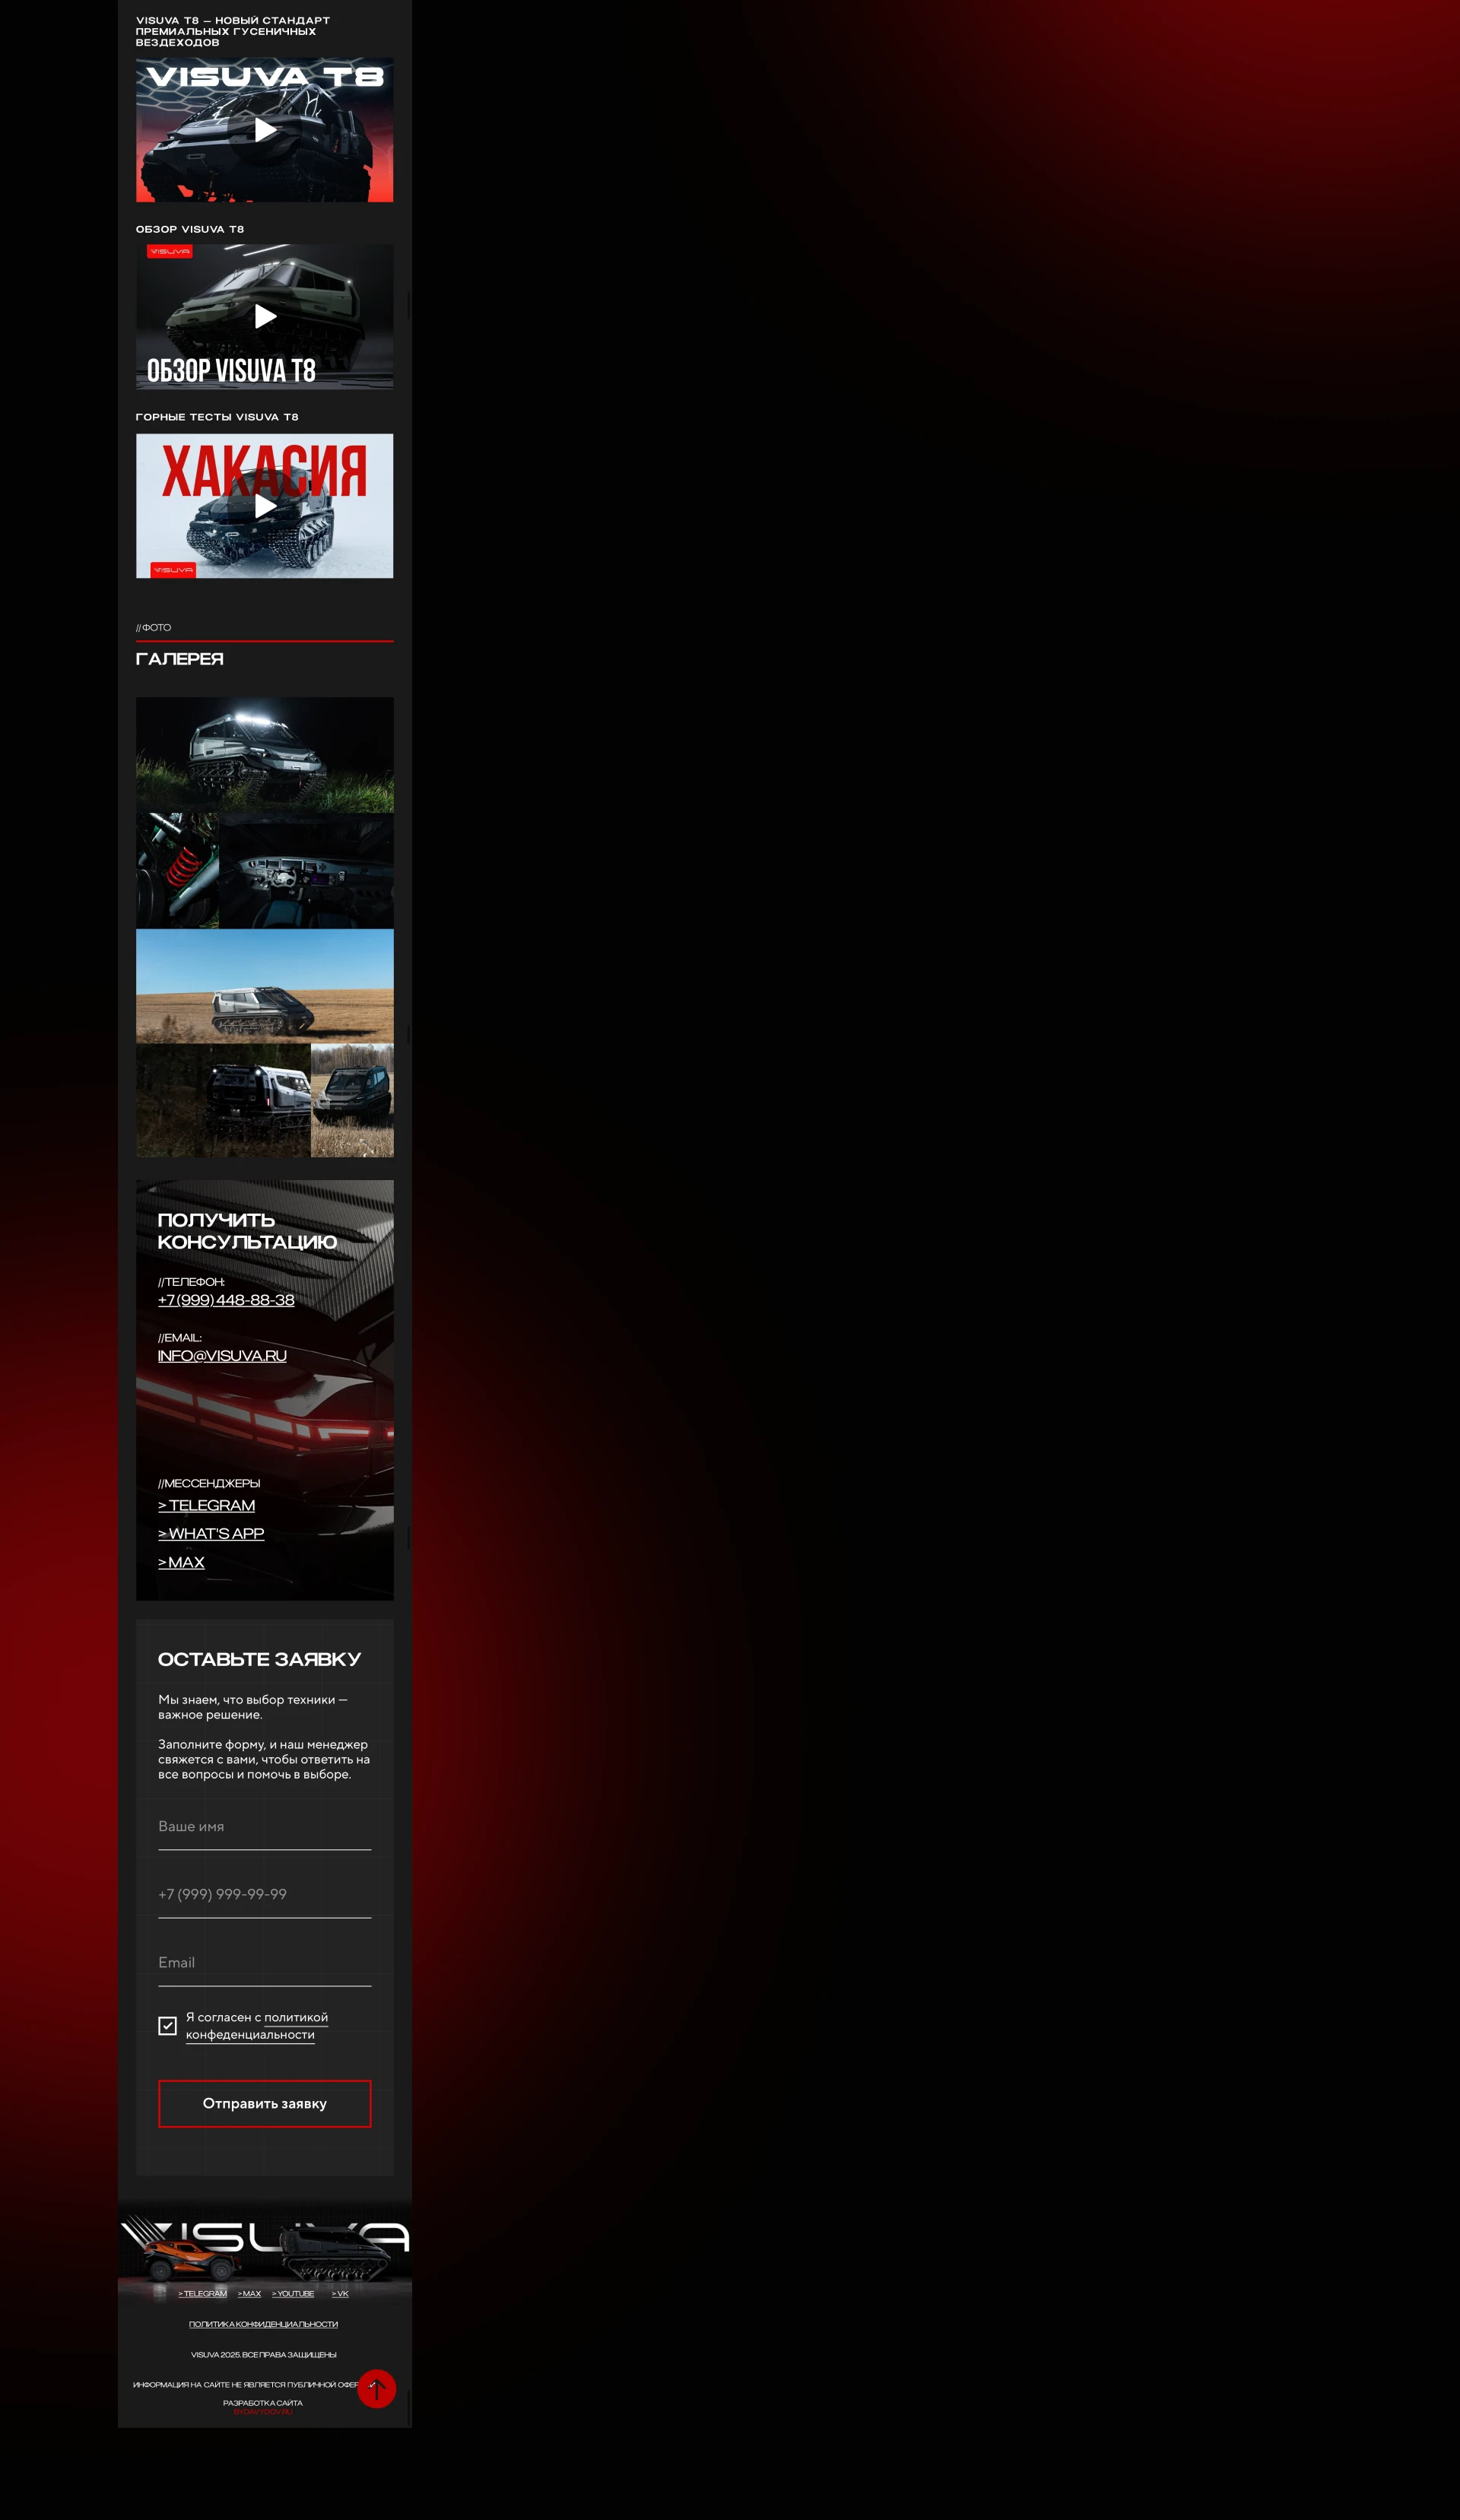Open the "> MAX" link under messengers
Viewport: 1460px width, 2520px height.
point(181,1562)
